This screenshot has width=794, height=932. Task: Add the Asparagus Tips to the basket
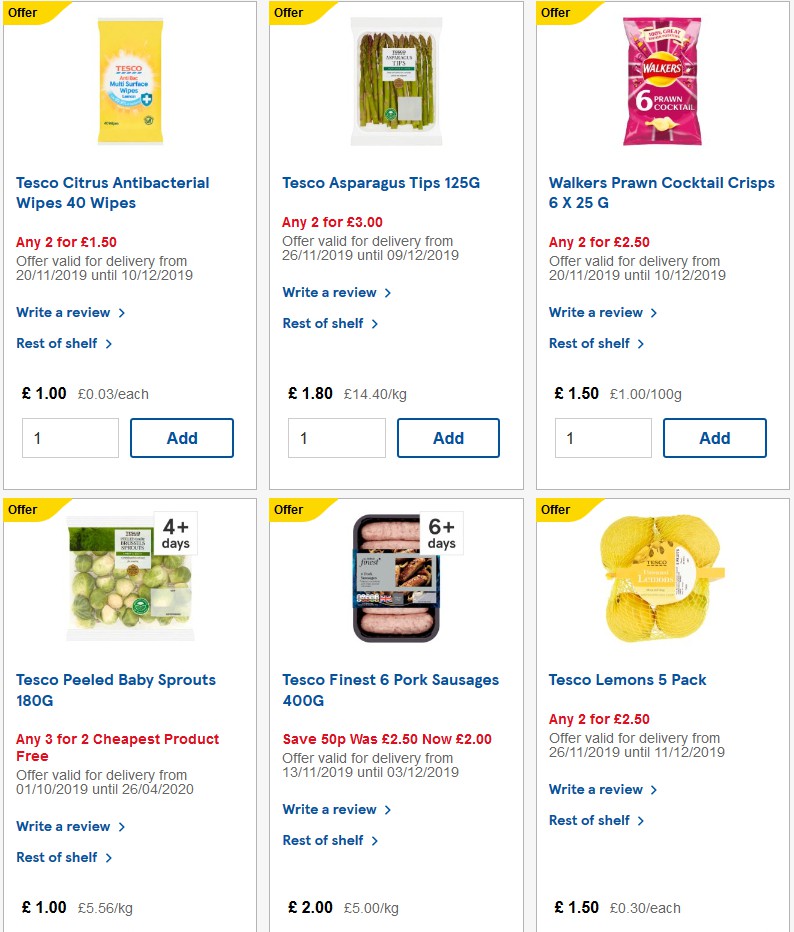pos(448,437)
